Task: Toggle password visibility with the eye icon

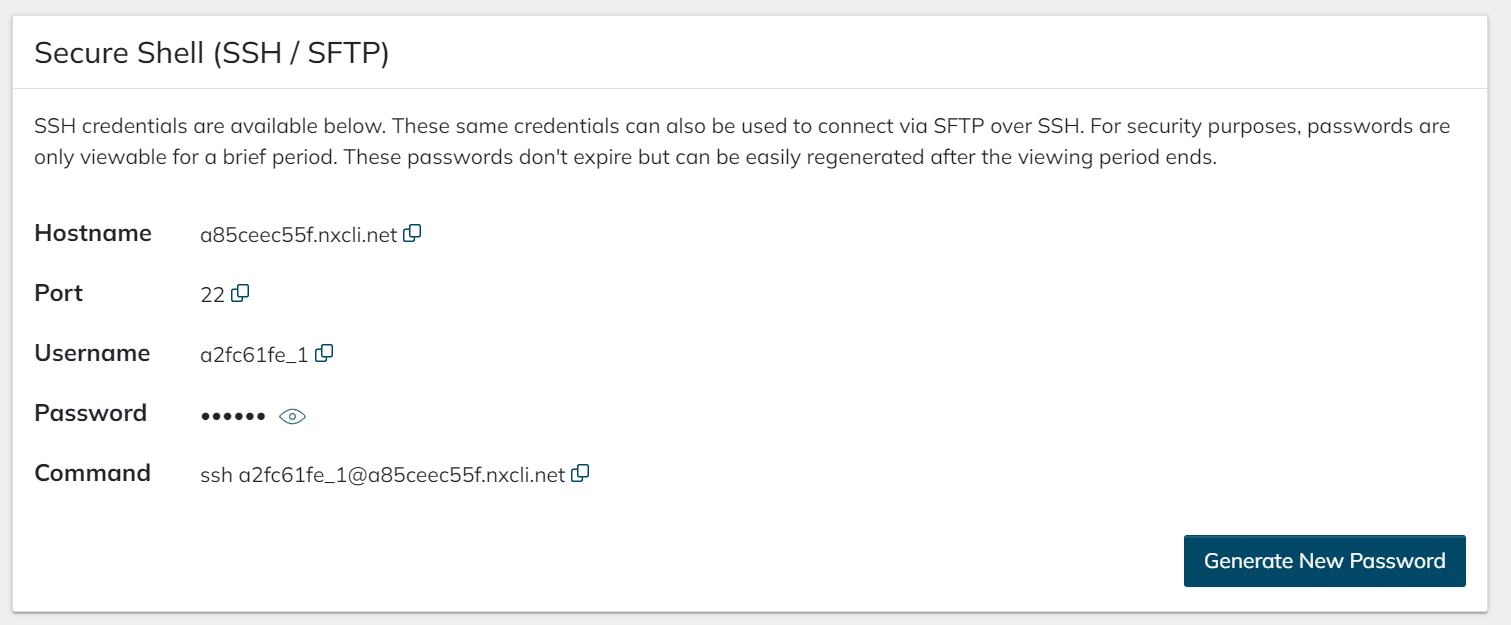Action: (x=291, y=414)
